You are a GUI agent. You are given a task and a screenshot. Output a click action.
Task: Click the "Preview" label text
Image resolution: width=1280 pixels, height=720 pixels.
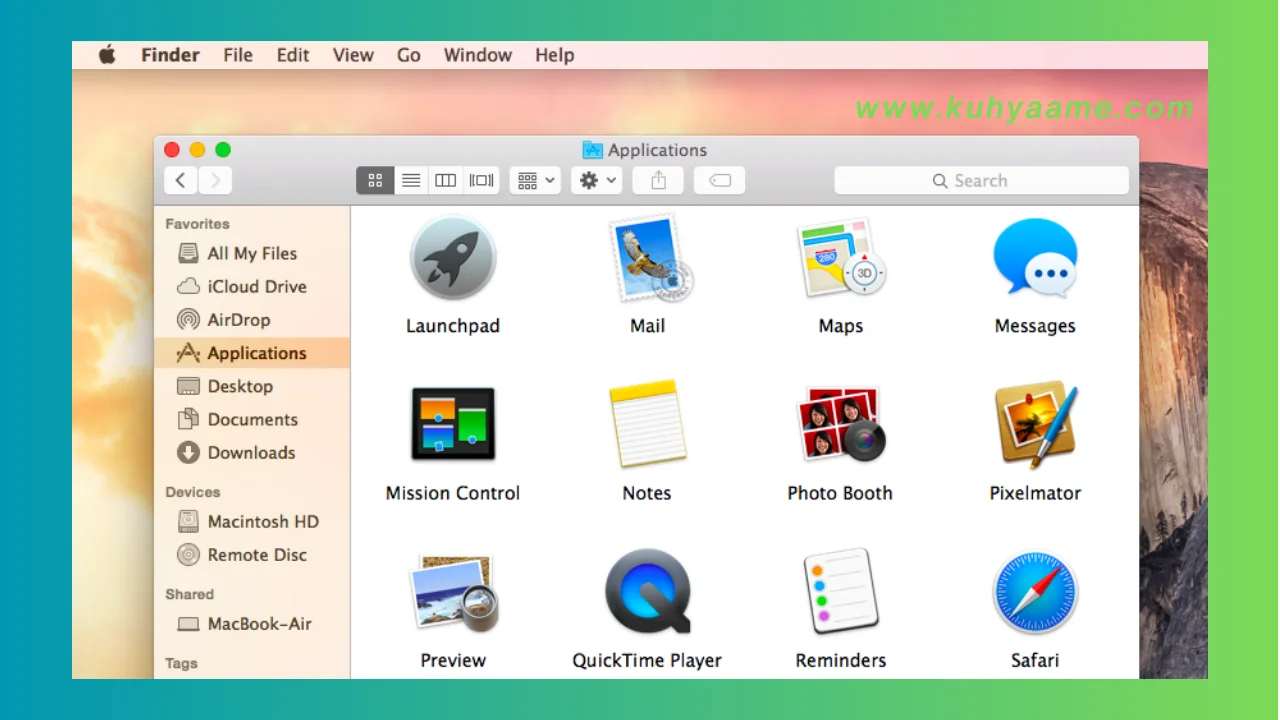pos(453,660)
